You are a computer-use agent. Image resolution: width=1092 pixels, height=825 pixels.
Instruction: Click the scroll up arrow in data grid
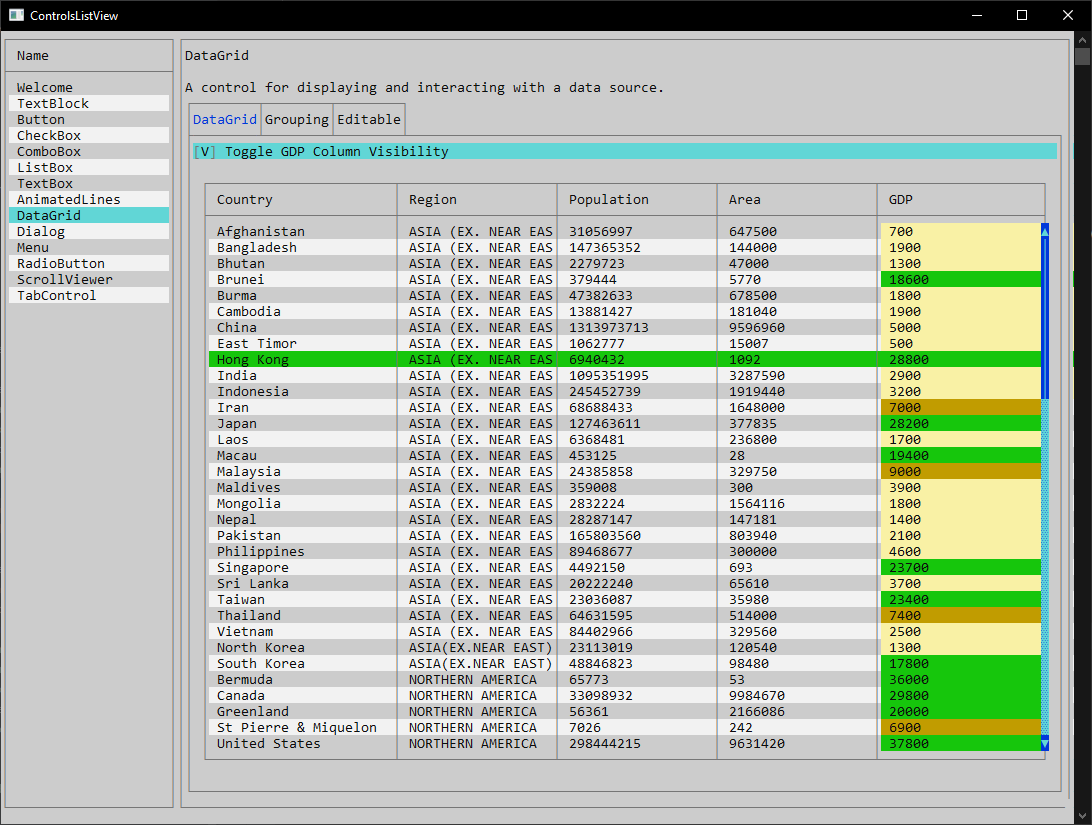tap(1045, 231)
